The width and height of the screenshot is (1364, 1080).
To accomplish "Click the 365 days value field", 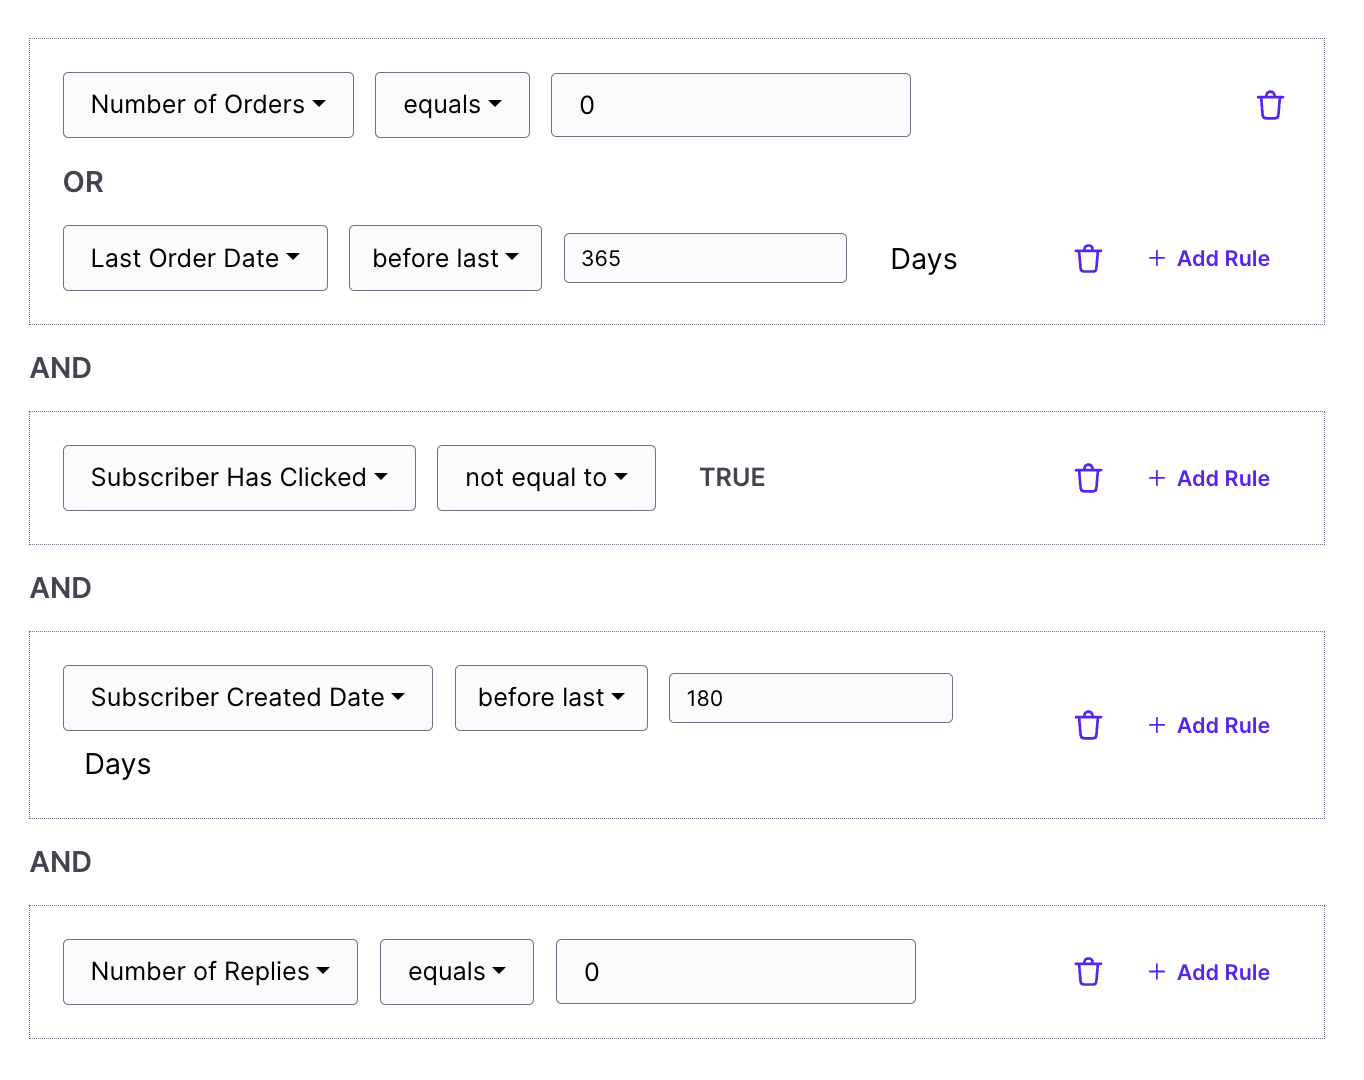I will click(704, 258).
